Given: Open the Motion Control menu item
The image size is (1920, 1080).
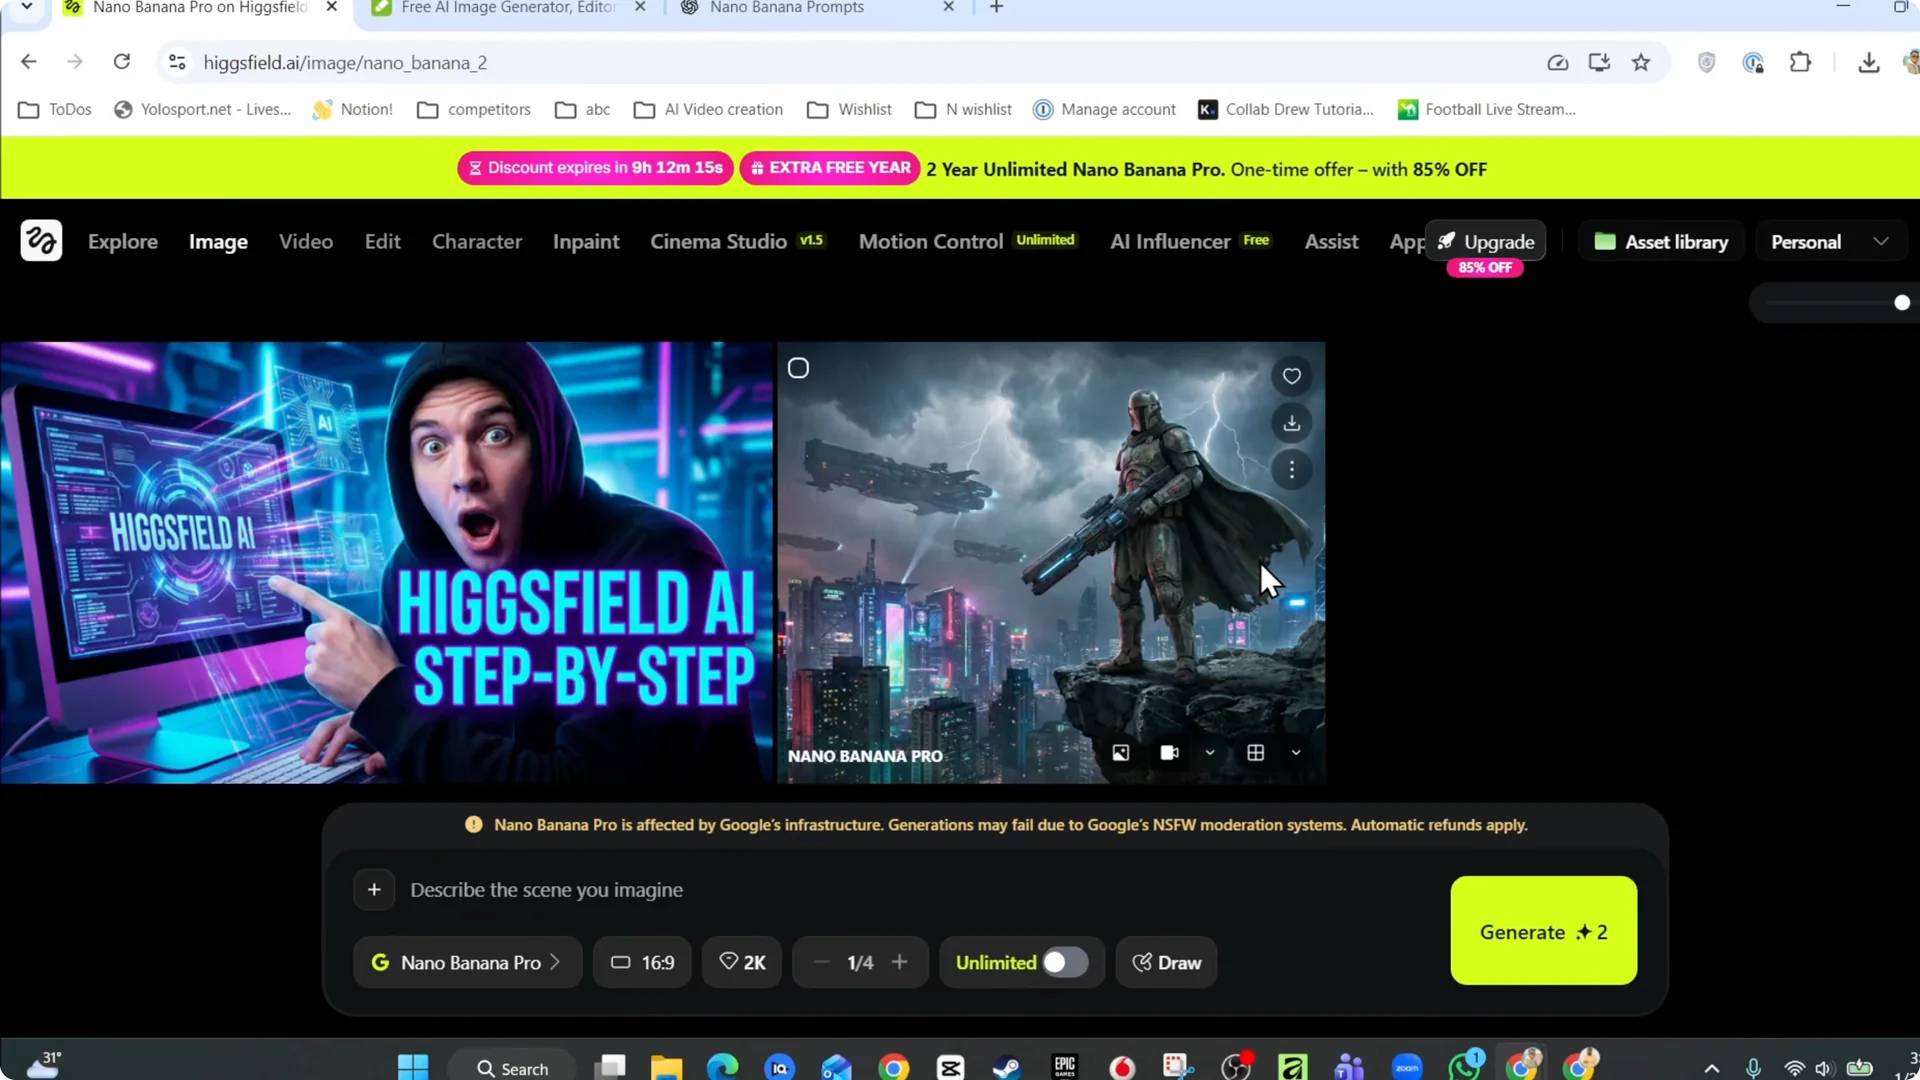Looking at the screenshot, I should click(931, 241).
